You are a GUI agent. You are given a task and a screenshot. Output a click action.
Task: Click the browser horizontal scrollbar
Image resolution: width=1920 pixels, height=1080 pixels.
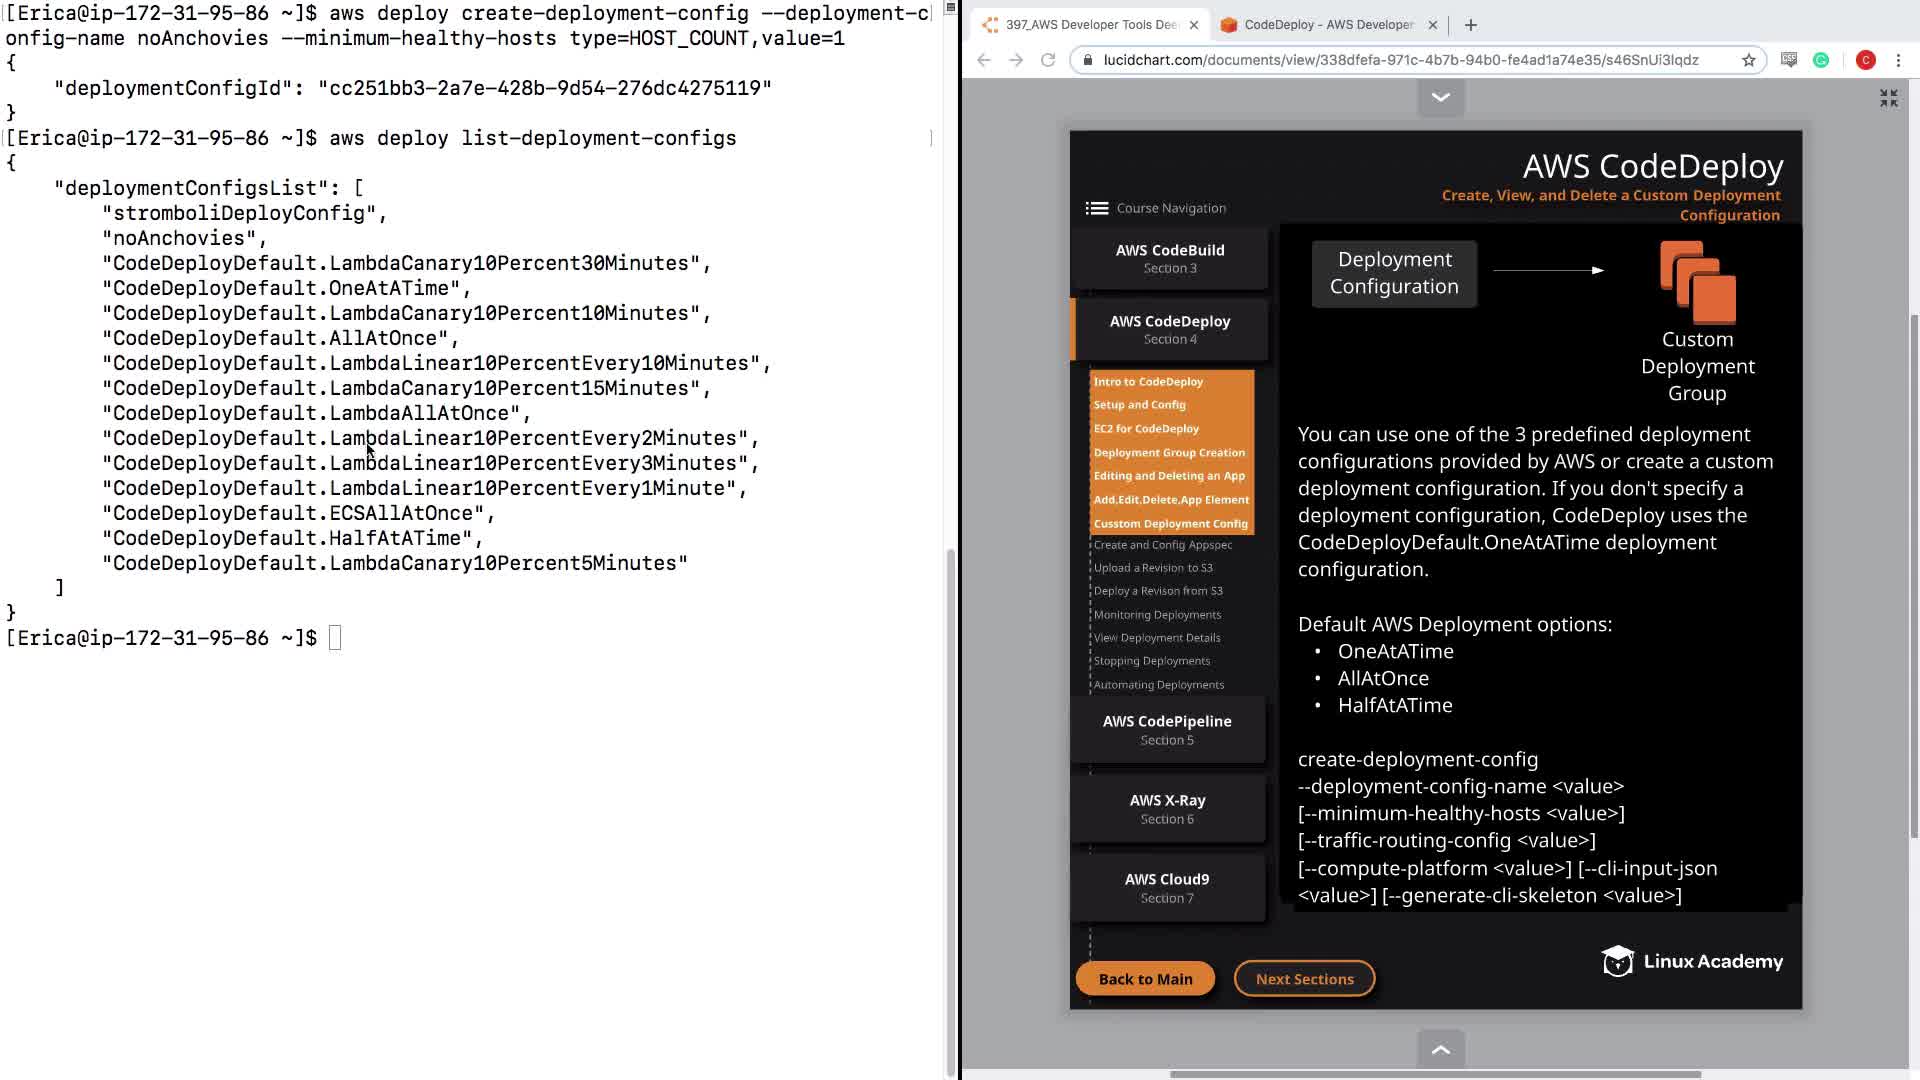point(1435,1074)
